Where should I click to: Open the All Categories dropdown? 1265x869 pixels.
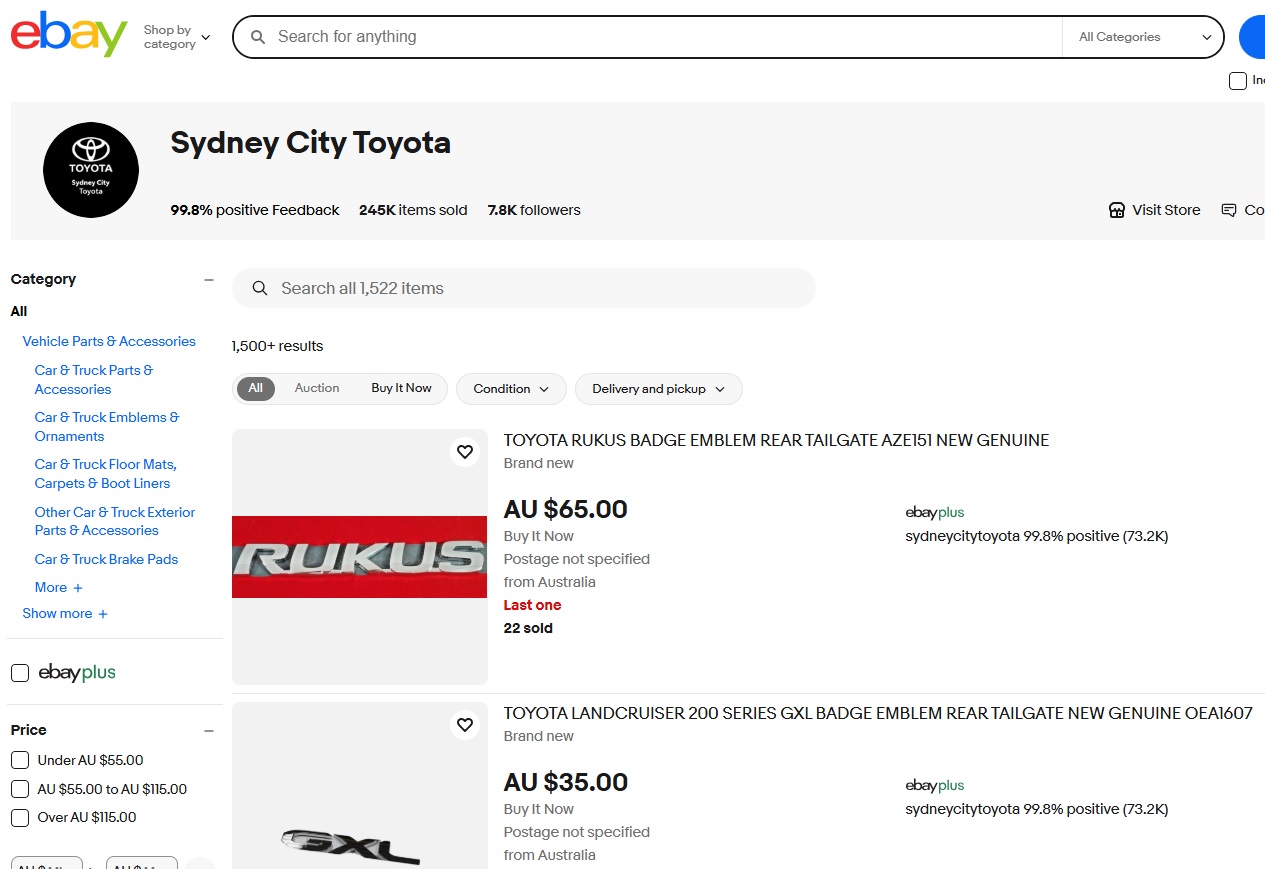pyautogui.click(x=1144, y=37)
